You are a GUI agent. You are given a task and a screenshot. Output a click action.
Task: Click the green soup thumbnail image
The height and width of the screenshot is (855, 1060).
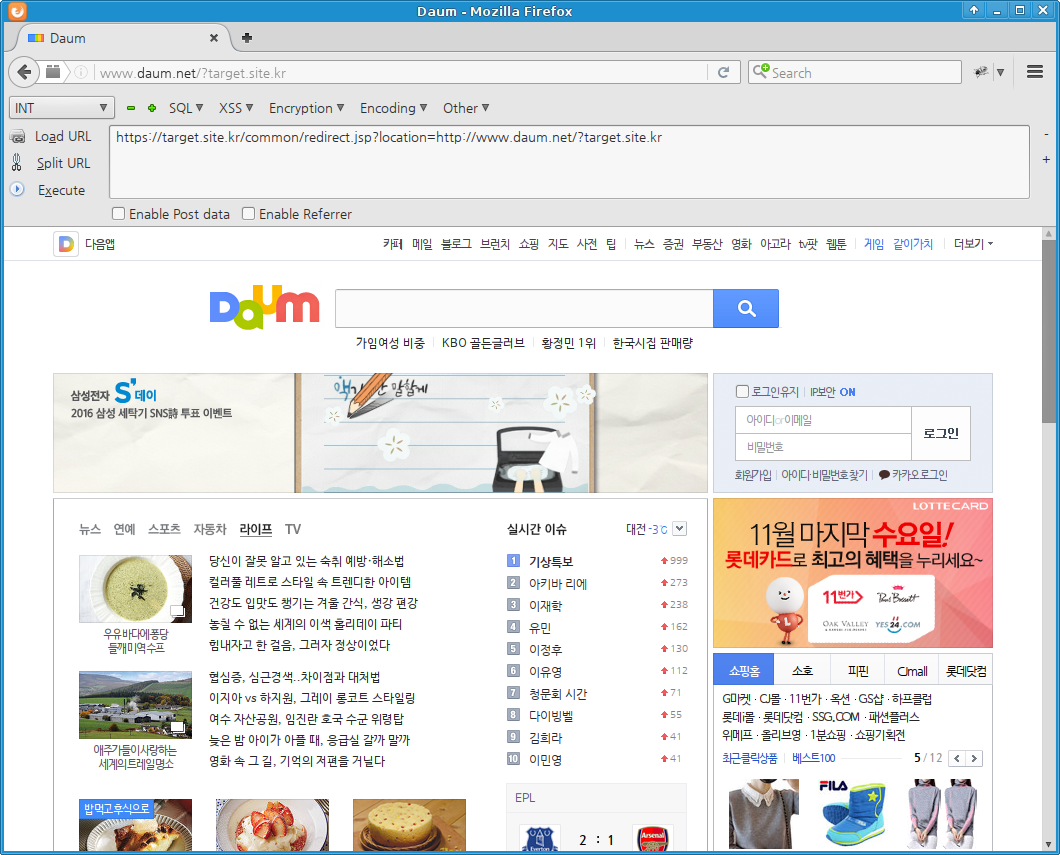click(x=135, y=589)
